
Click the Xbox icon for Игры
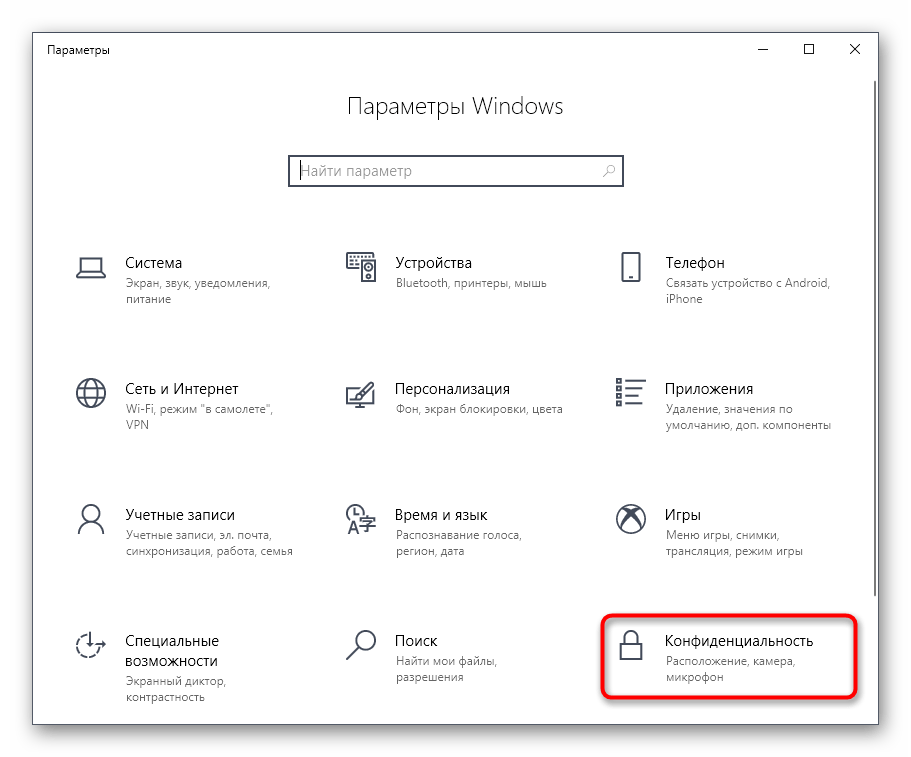pyautogui.click(x=630, y=519)
